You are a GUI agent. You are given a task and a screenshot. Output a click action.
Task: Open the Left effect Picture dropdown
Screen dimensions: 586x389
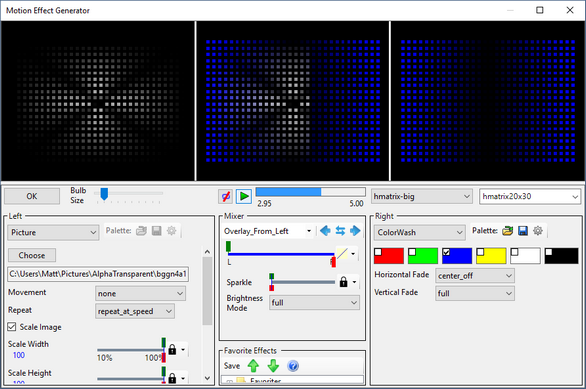(x=53, y=232)
